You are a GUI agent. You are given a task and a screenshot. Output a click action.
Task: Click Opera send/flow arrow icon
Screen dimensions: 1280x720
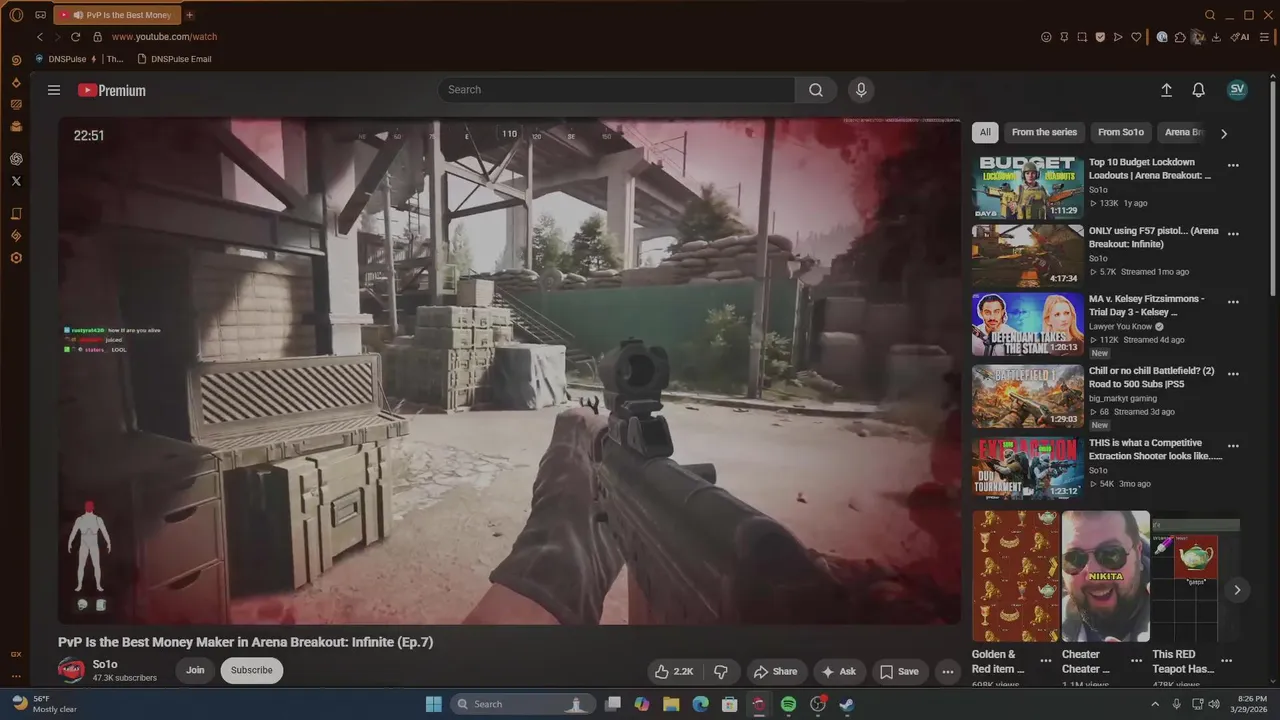[1118, 37]
